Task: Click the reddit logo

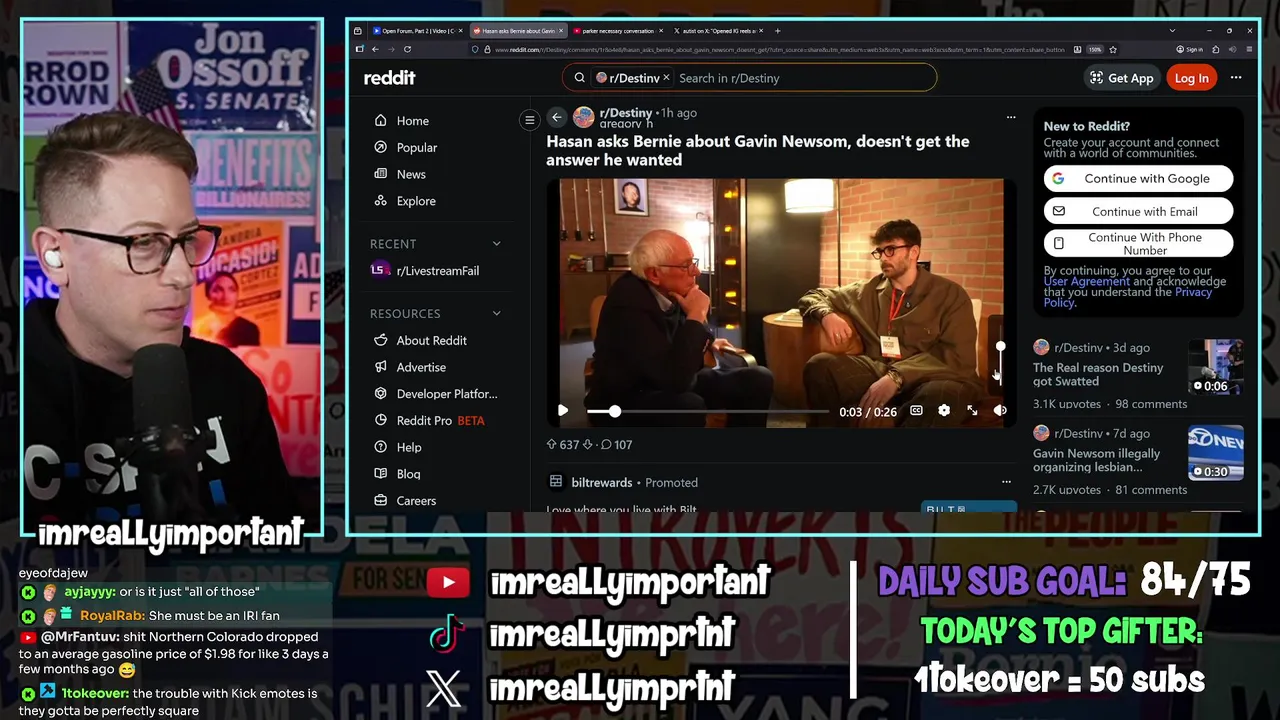Action: [x=389, y=78]
